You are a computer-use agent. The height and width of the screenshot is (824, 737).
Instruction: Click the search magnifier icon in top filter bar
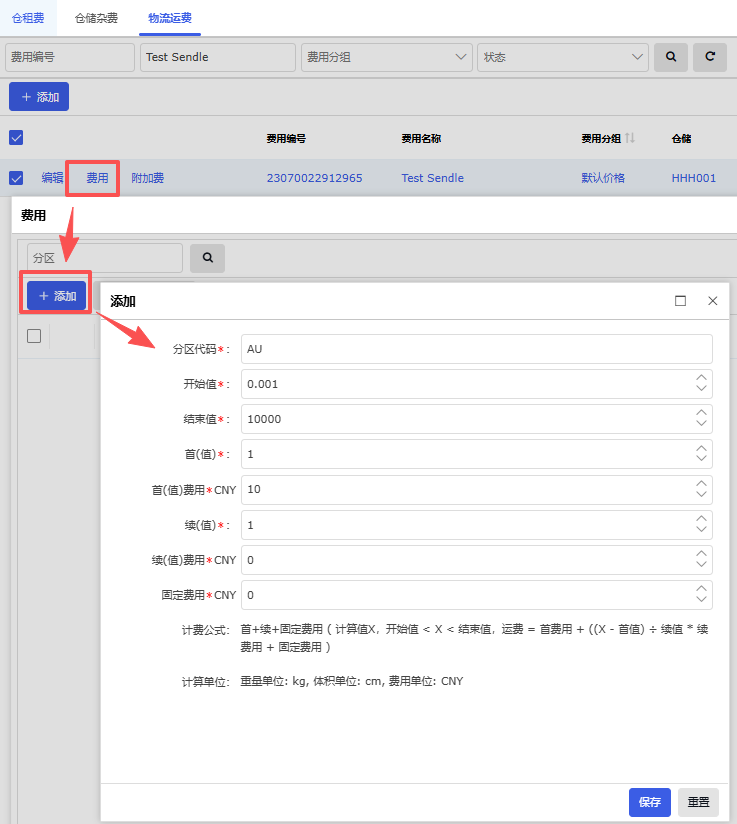coord(671,57)
